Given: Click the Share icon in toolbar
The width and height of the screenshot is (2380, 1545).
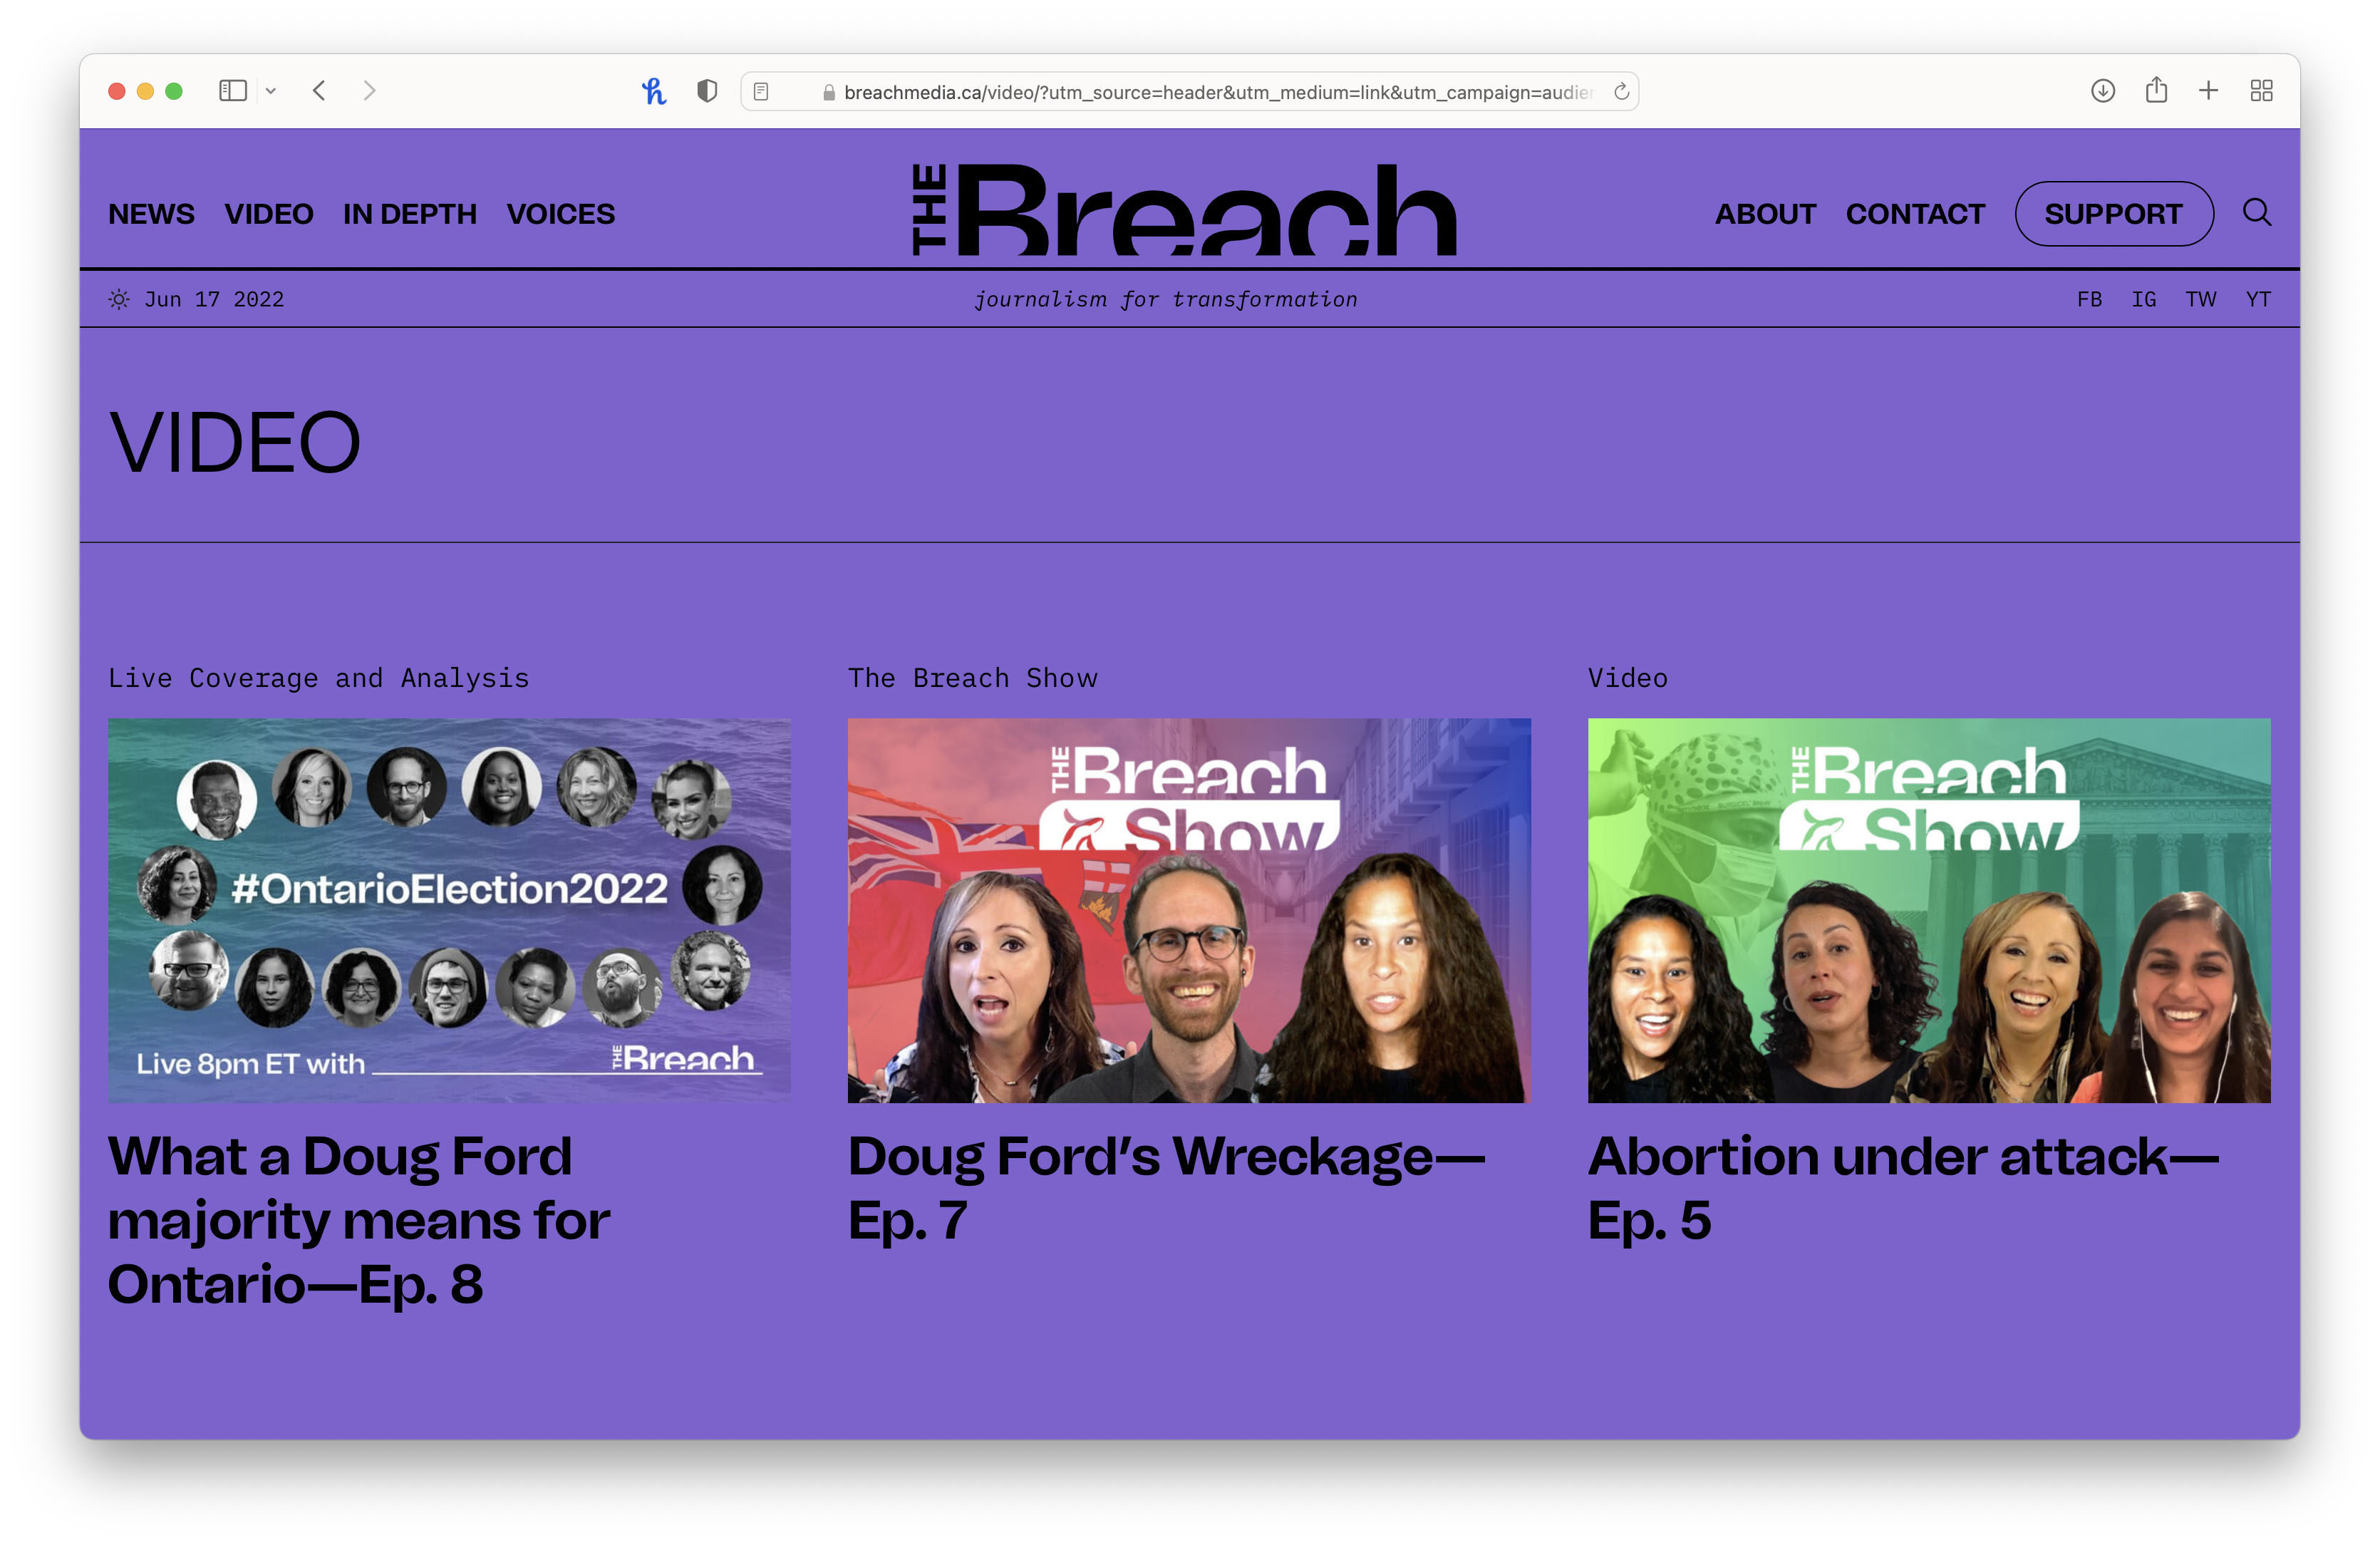Looking at the screenshot, I should [x=2156, y=91].
